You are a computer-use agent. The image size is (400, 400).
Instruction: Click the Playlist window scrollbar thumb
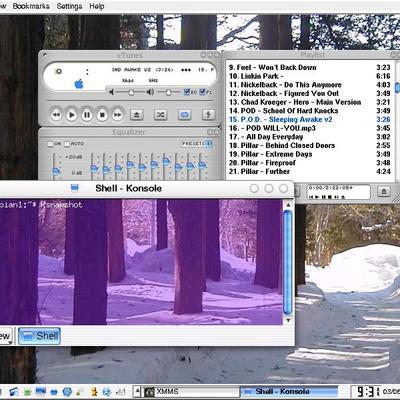pos(397,87)
